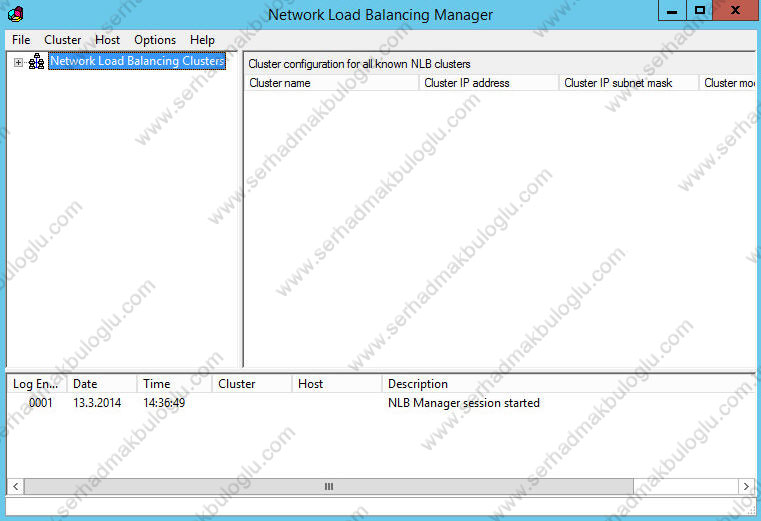Click the horizontal scrollbar thumb in log

(329, 486)
